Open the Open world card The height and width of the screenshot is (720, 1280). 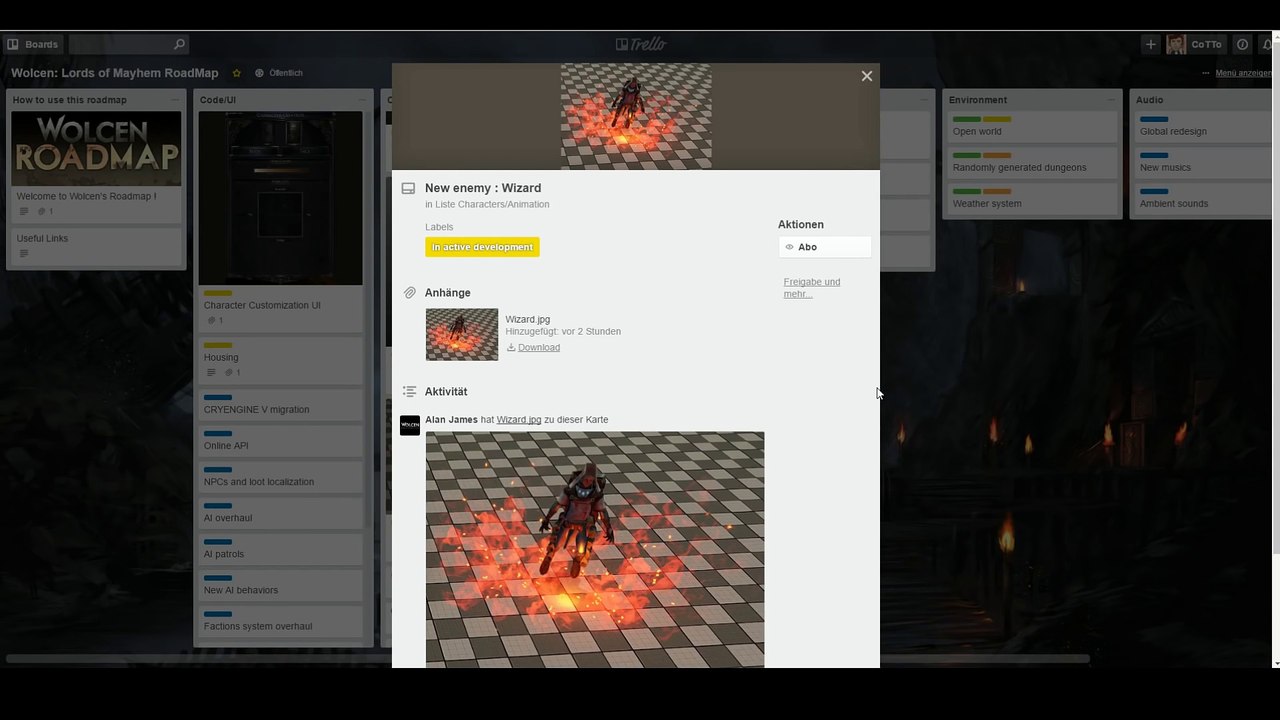(x=1032, y=127)
